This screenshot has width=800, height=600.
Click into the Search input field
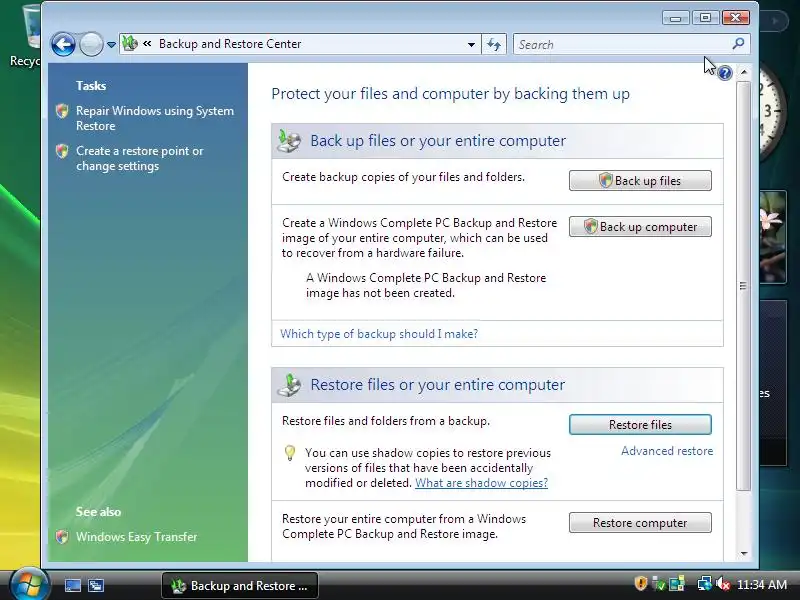coord(622,44)
